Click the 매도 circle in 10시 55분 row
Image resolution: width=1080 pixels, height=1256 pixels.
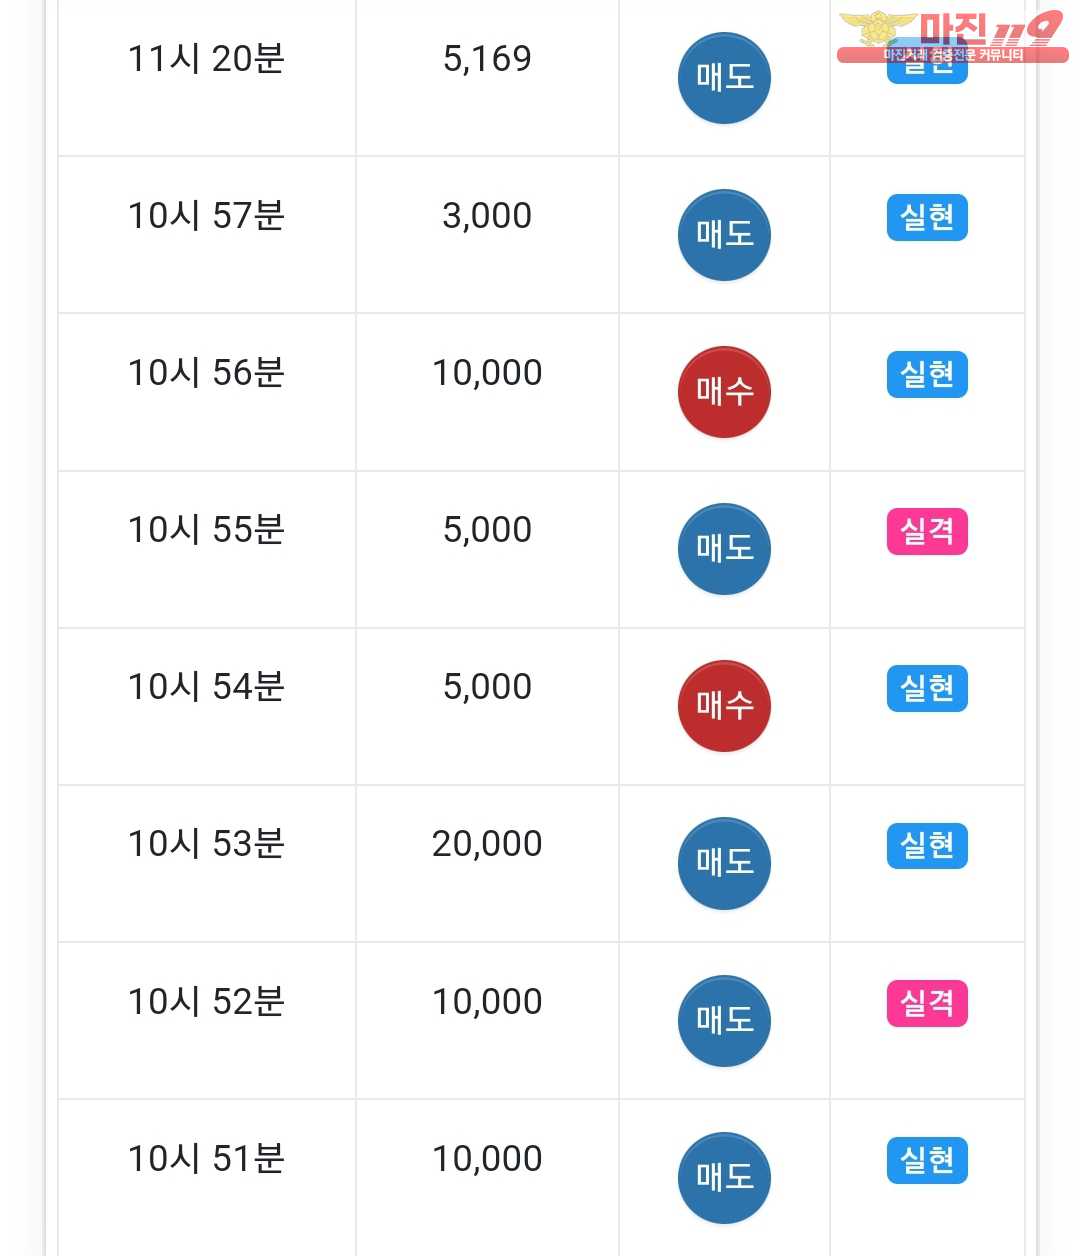click(x=724, y=549)
